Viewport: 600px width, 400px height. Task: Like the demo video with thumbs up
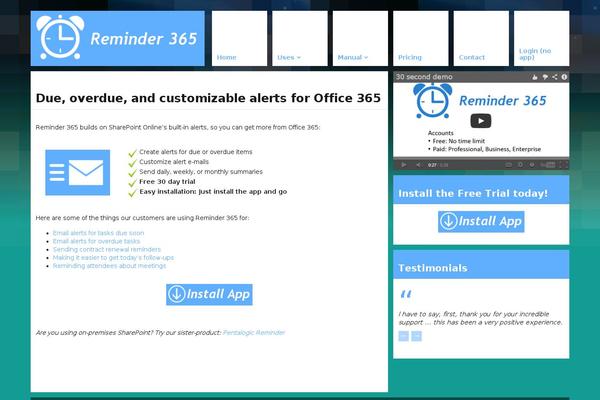click(535, 77)
